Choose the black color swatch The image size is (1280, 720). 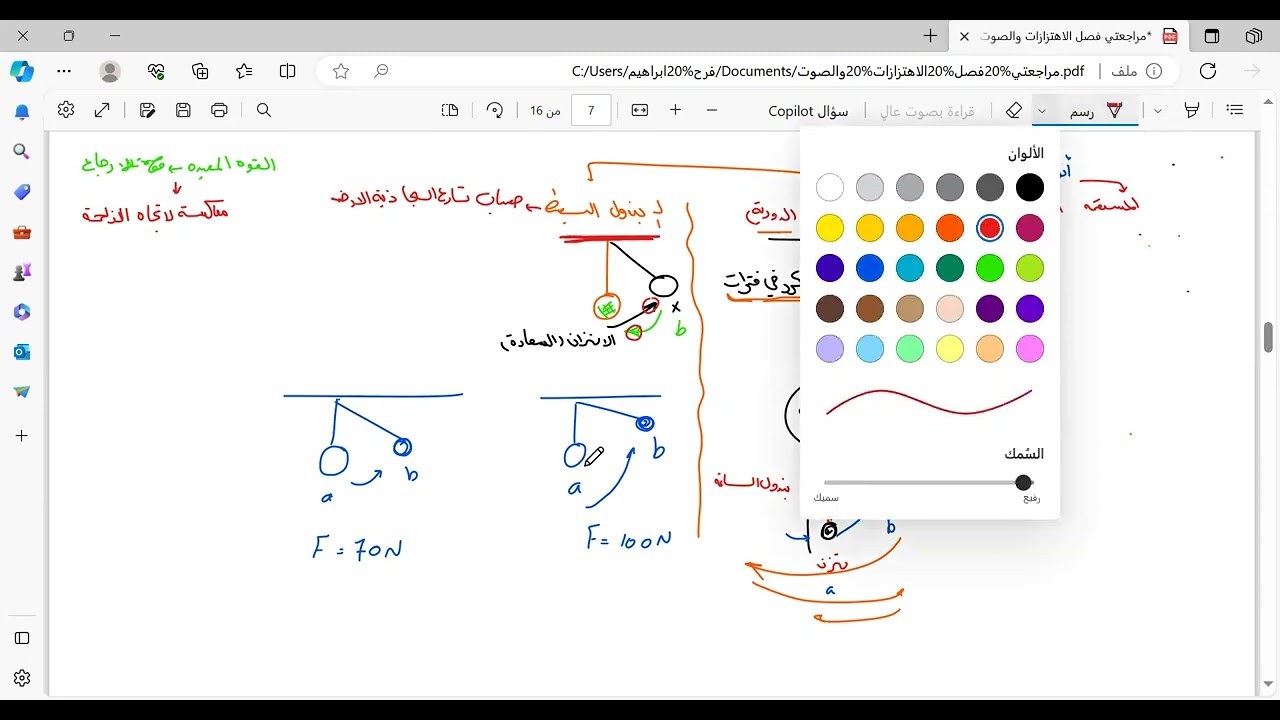click(x=1030, y=187)
